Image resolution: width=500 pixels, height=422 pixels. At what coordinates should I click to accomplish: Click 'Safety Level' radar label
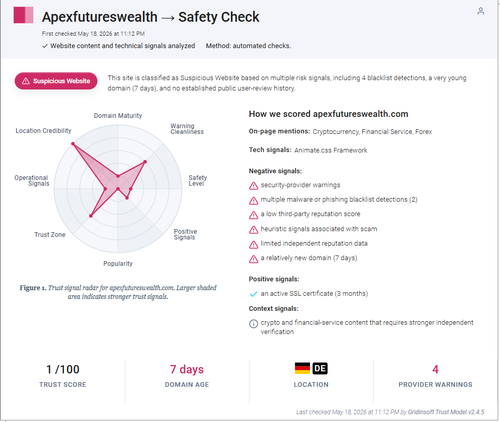198,180
